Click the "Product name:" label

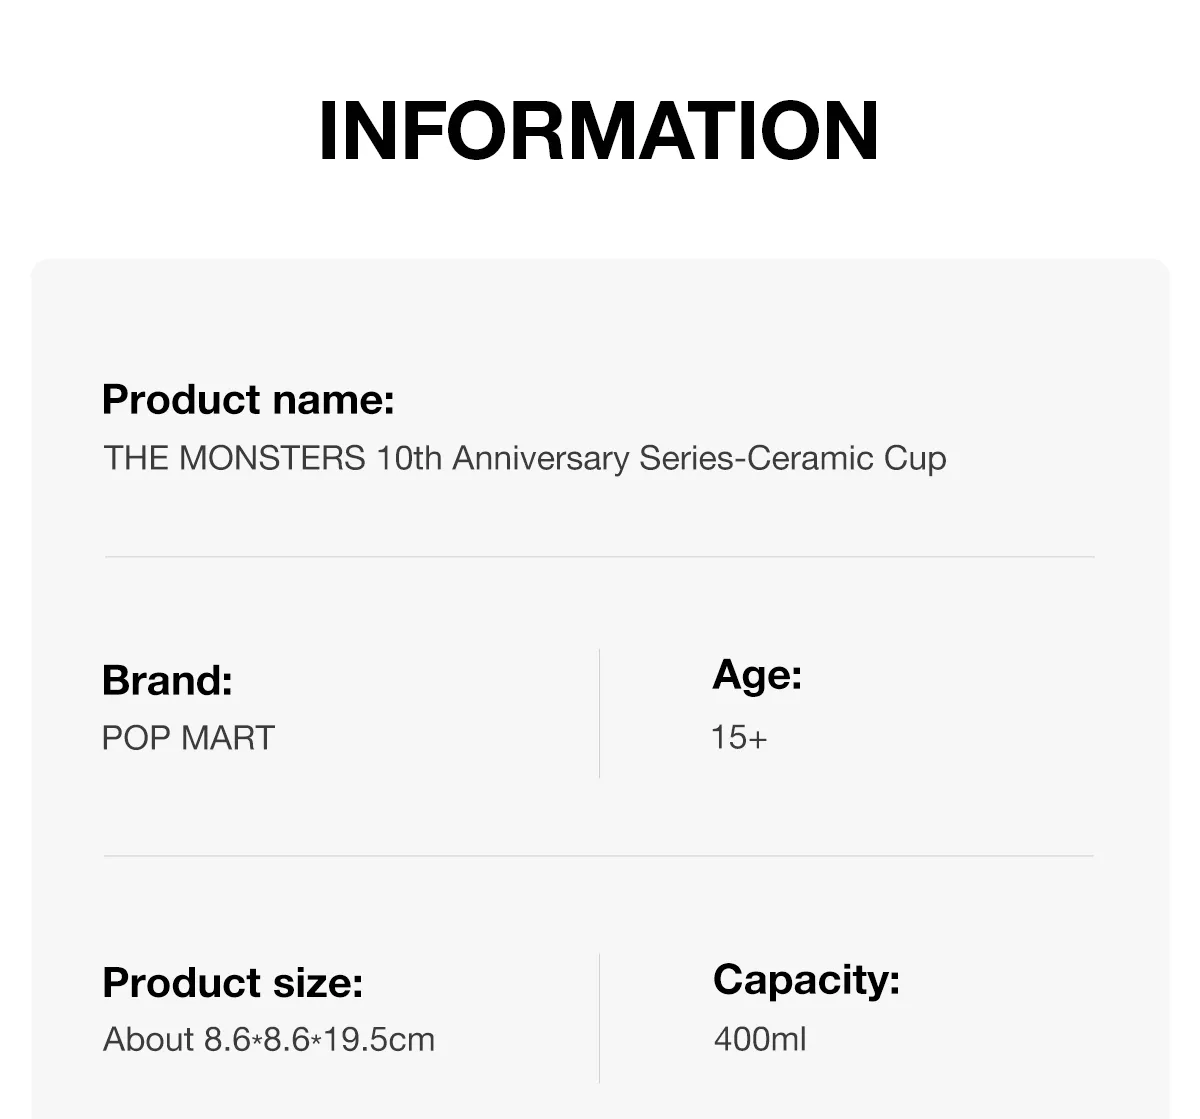248,400
